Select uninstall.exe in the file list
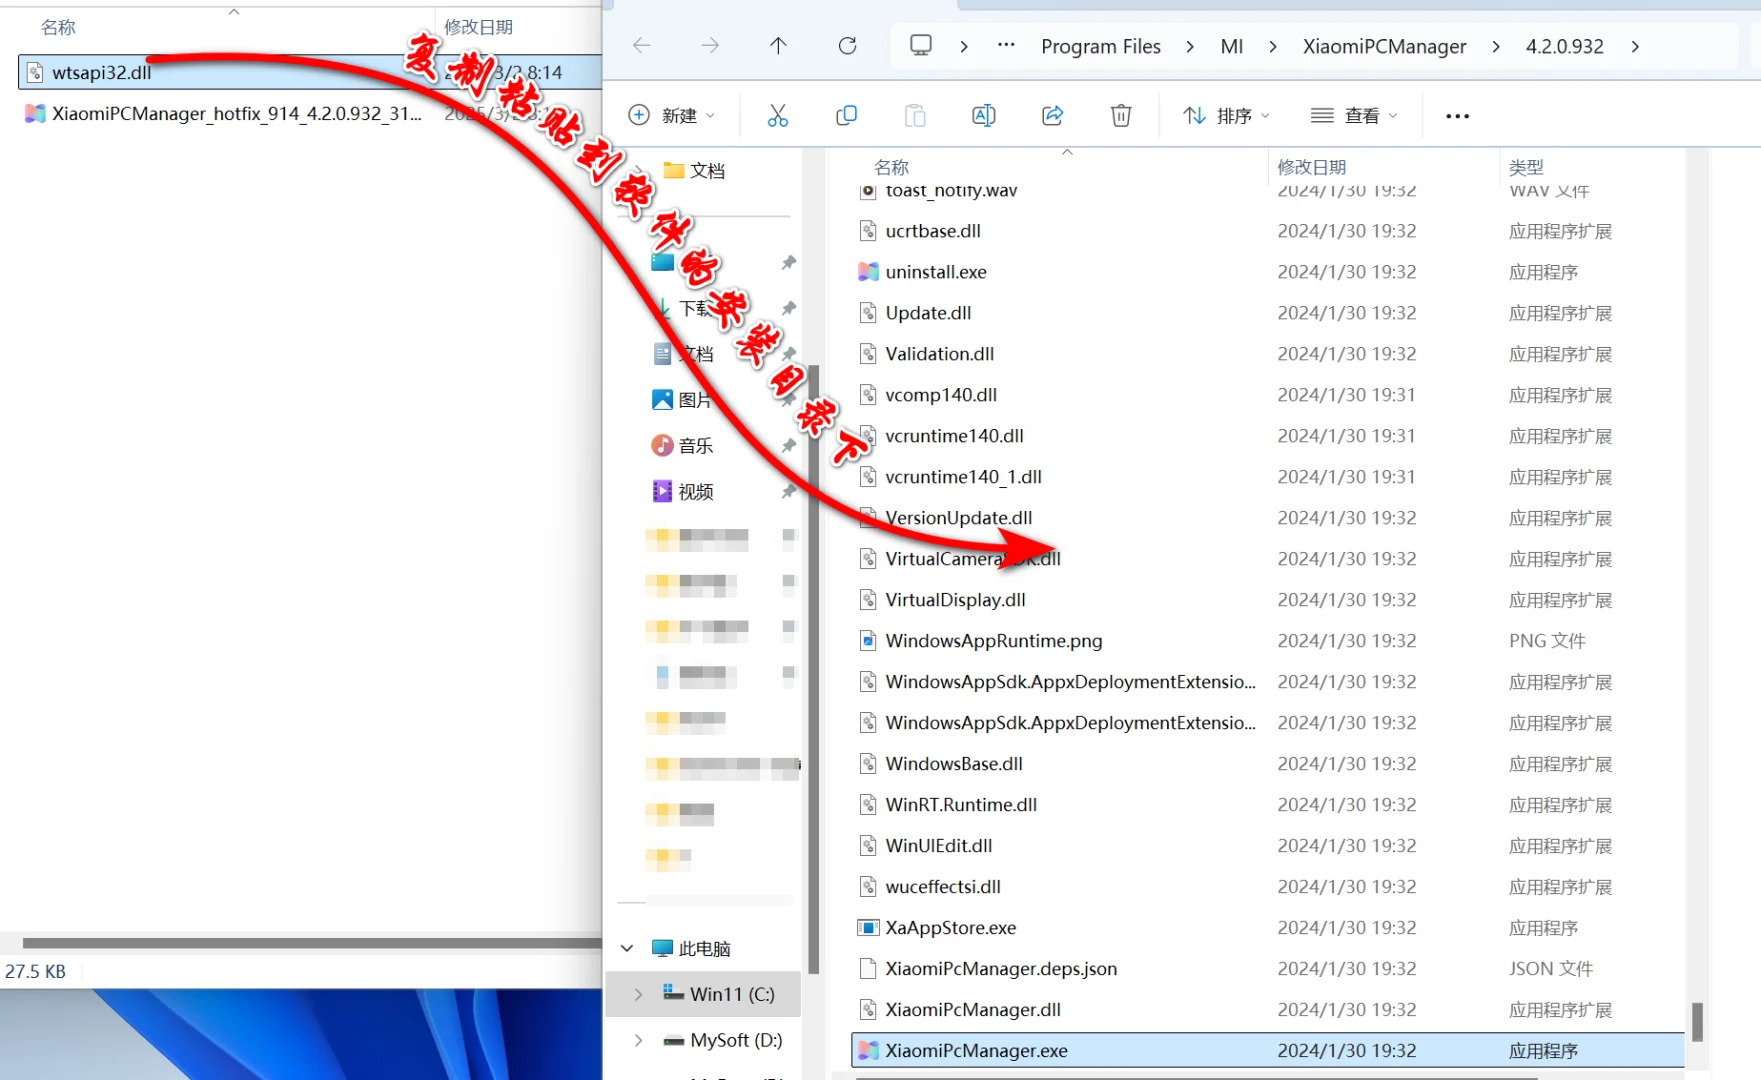Screen dimensions: 1761x1080 pyautogui.click(x=936, y=272)
